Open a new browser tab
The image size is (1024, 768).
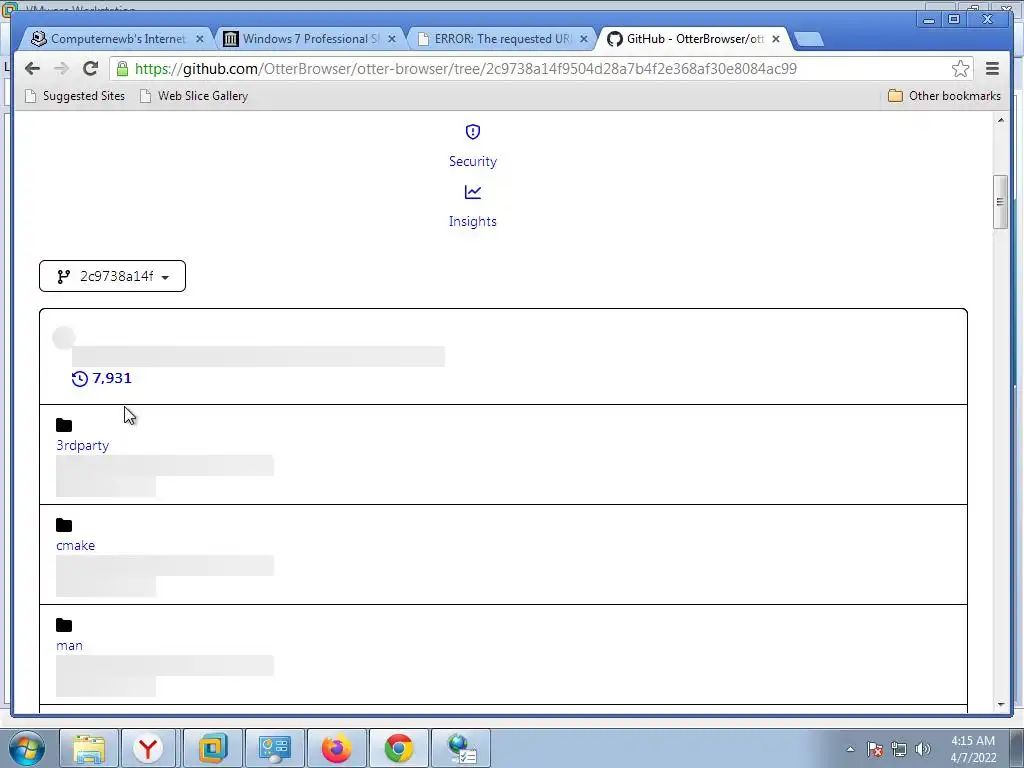click(809, 40)
